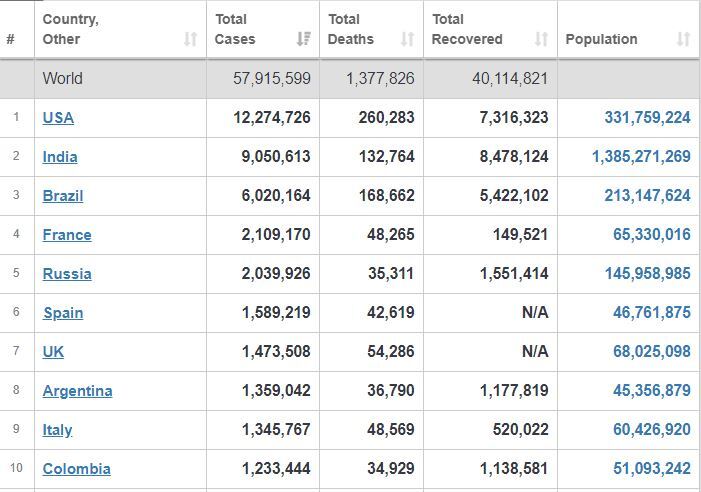This screenshot has height=492, width=701.
Task: Click USA population figure 331,759,224
Action: [x=647, y=118]
